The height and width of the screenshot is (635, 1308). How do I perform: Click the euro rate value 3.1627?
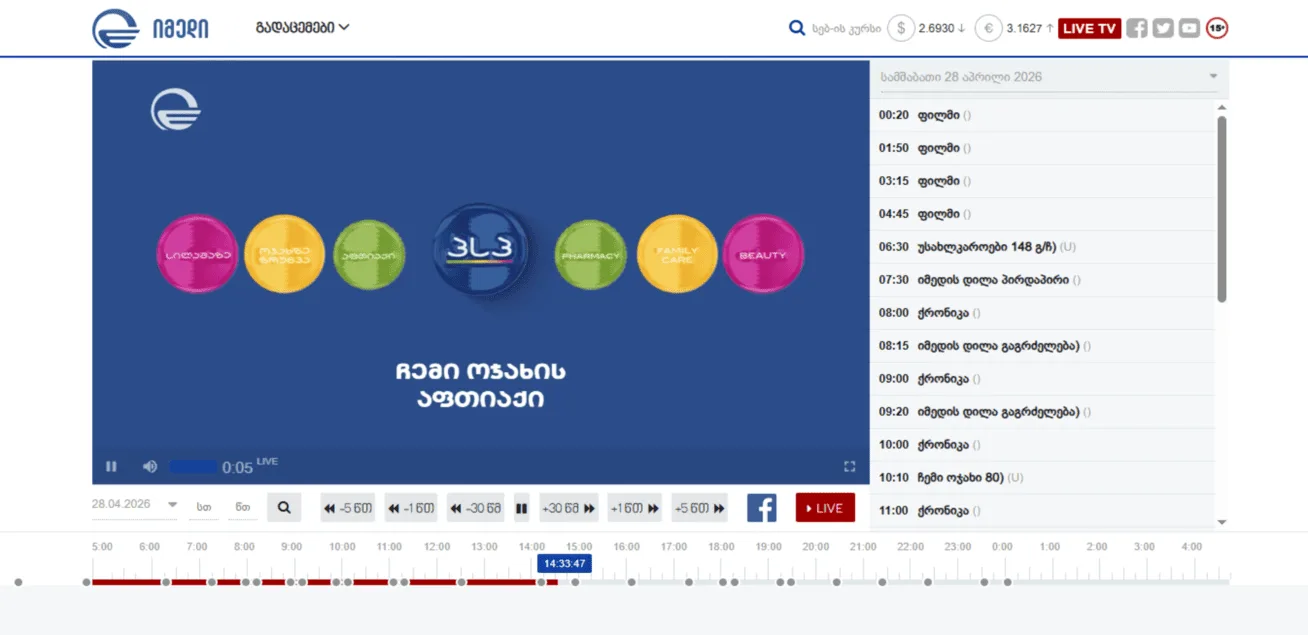coord(1024,28)
